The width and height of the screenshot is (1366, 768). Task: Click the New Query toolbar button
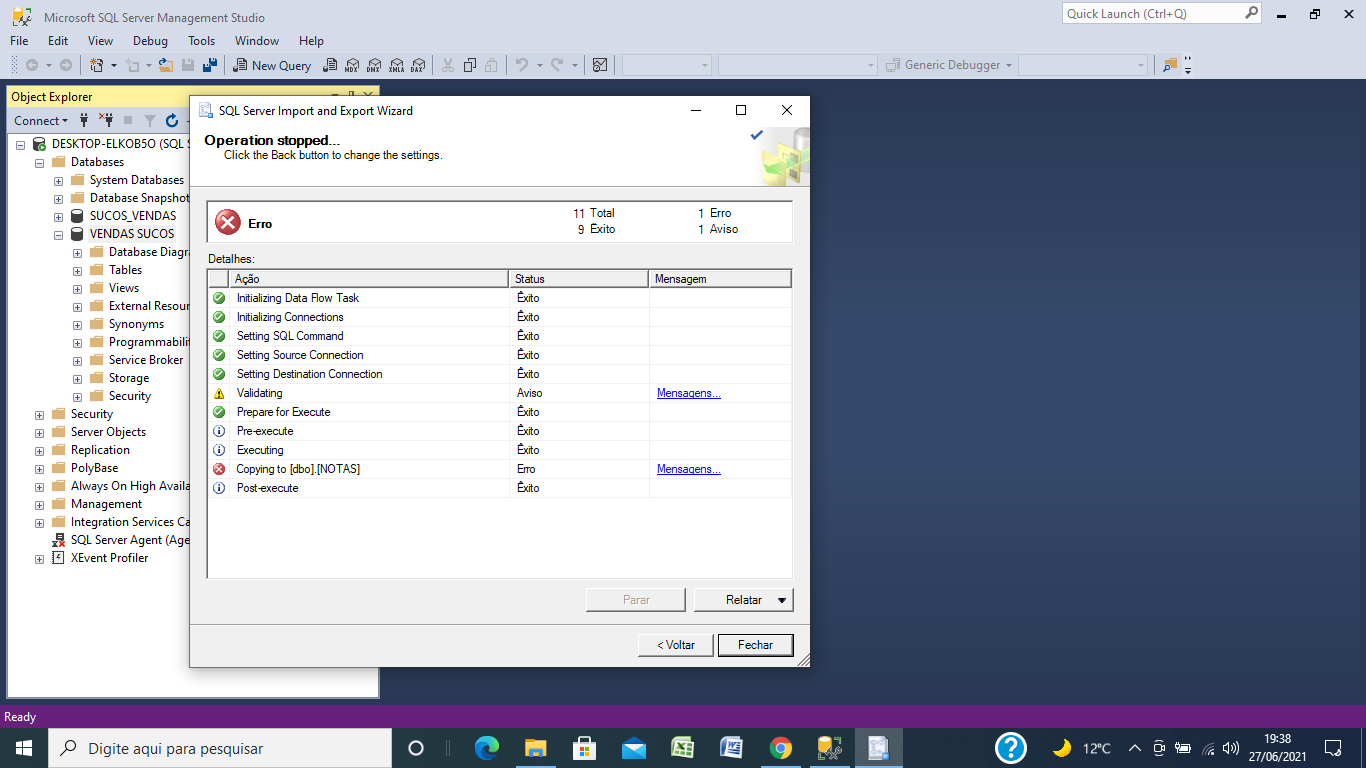coord(272,65)
